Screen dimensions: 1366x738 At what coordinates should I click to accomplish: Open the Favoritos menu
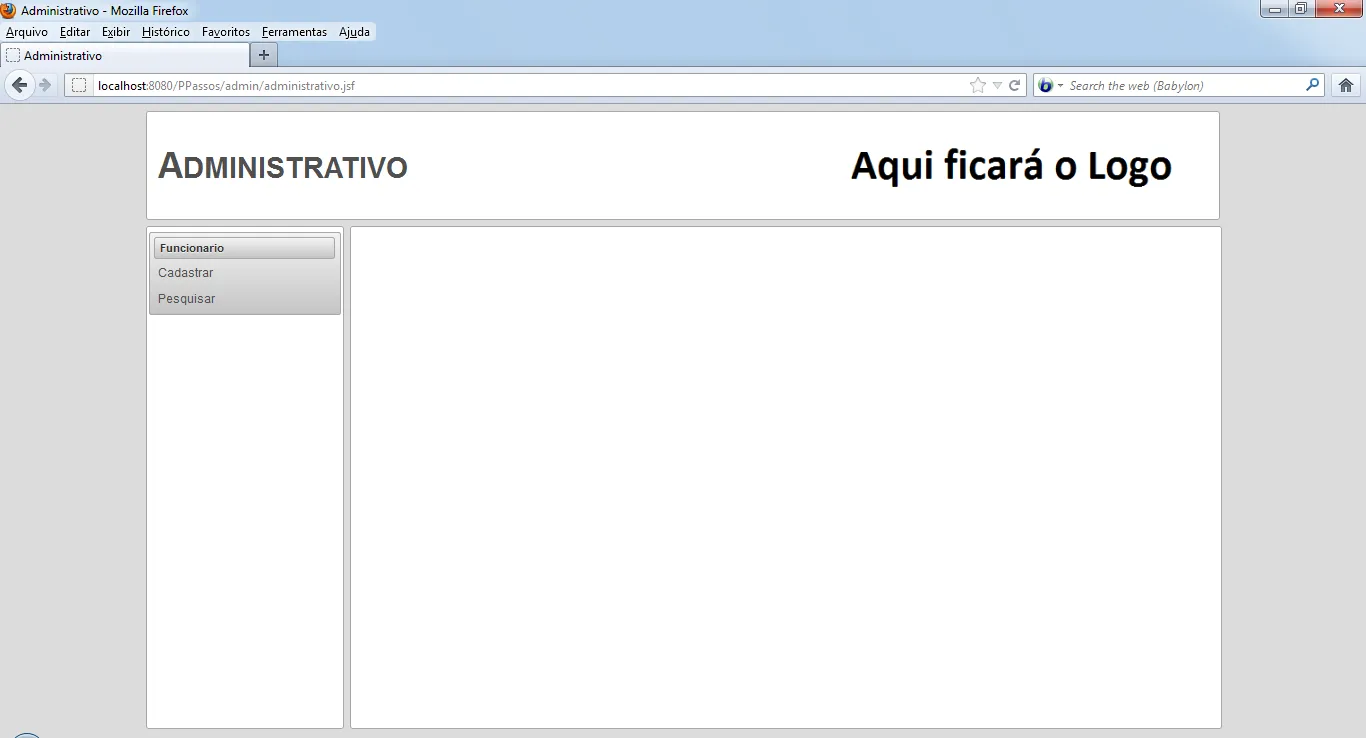tap(226, 32)
